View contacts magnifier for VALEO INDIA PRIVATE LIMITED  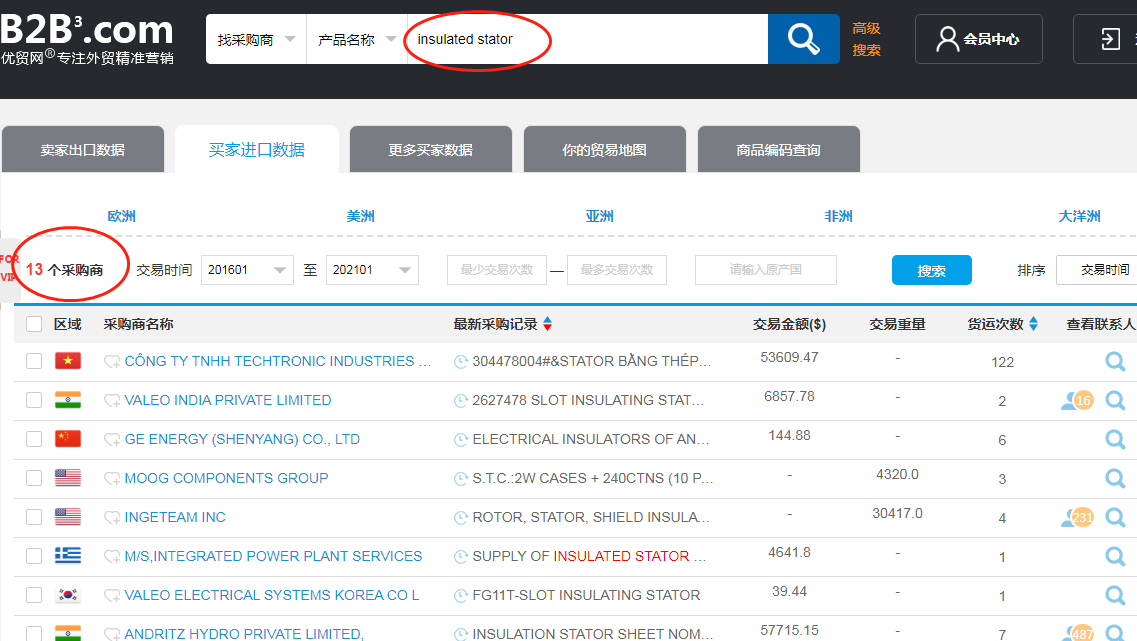point(1115,400)
